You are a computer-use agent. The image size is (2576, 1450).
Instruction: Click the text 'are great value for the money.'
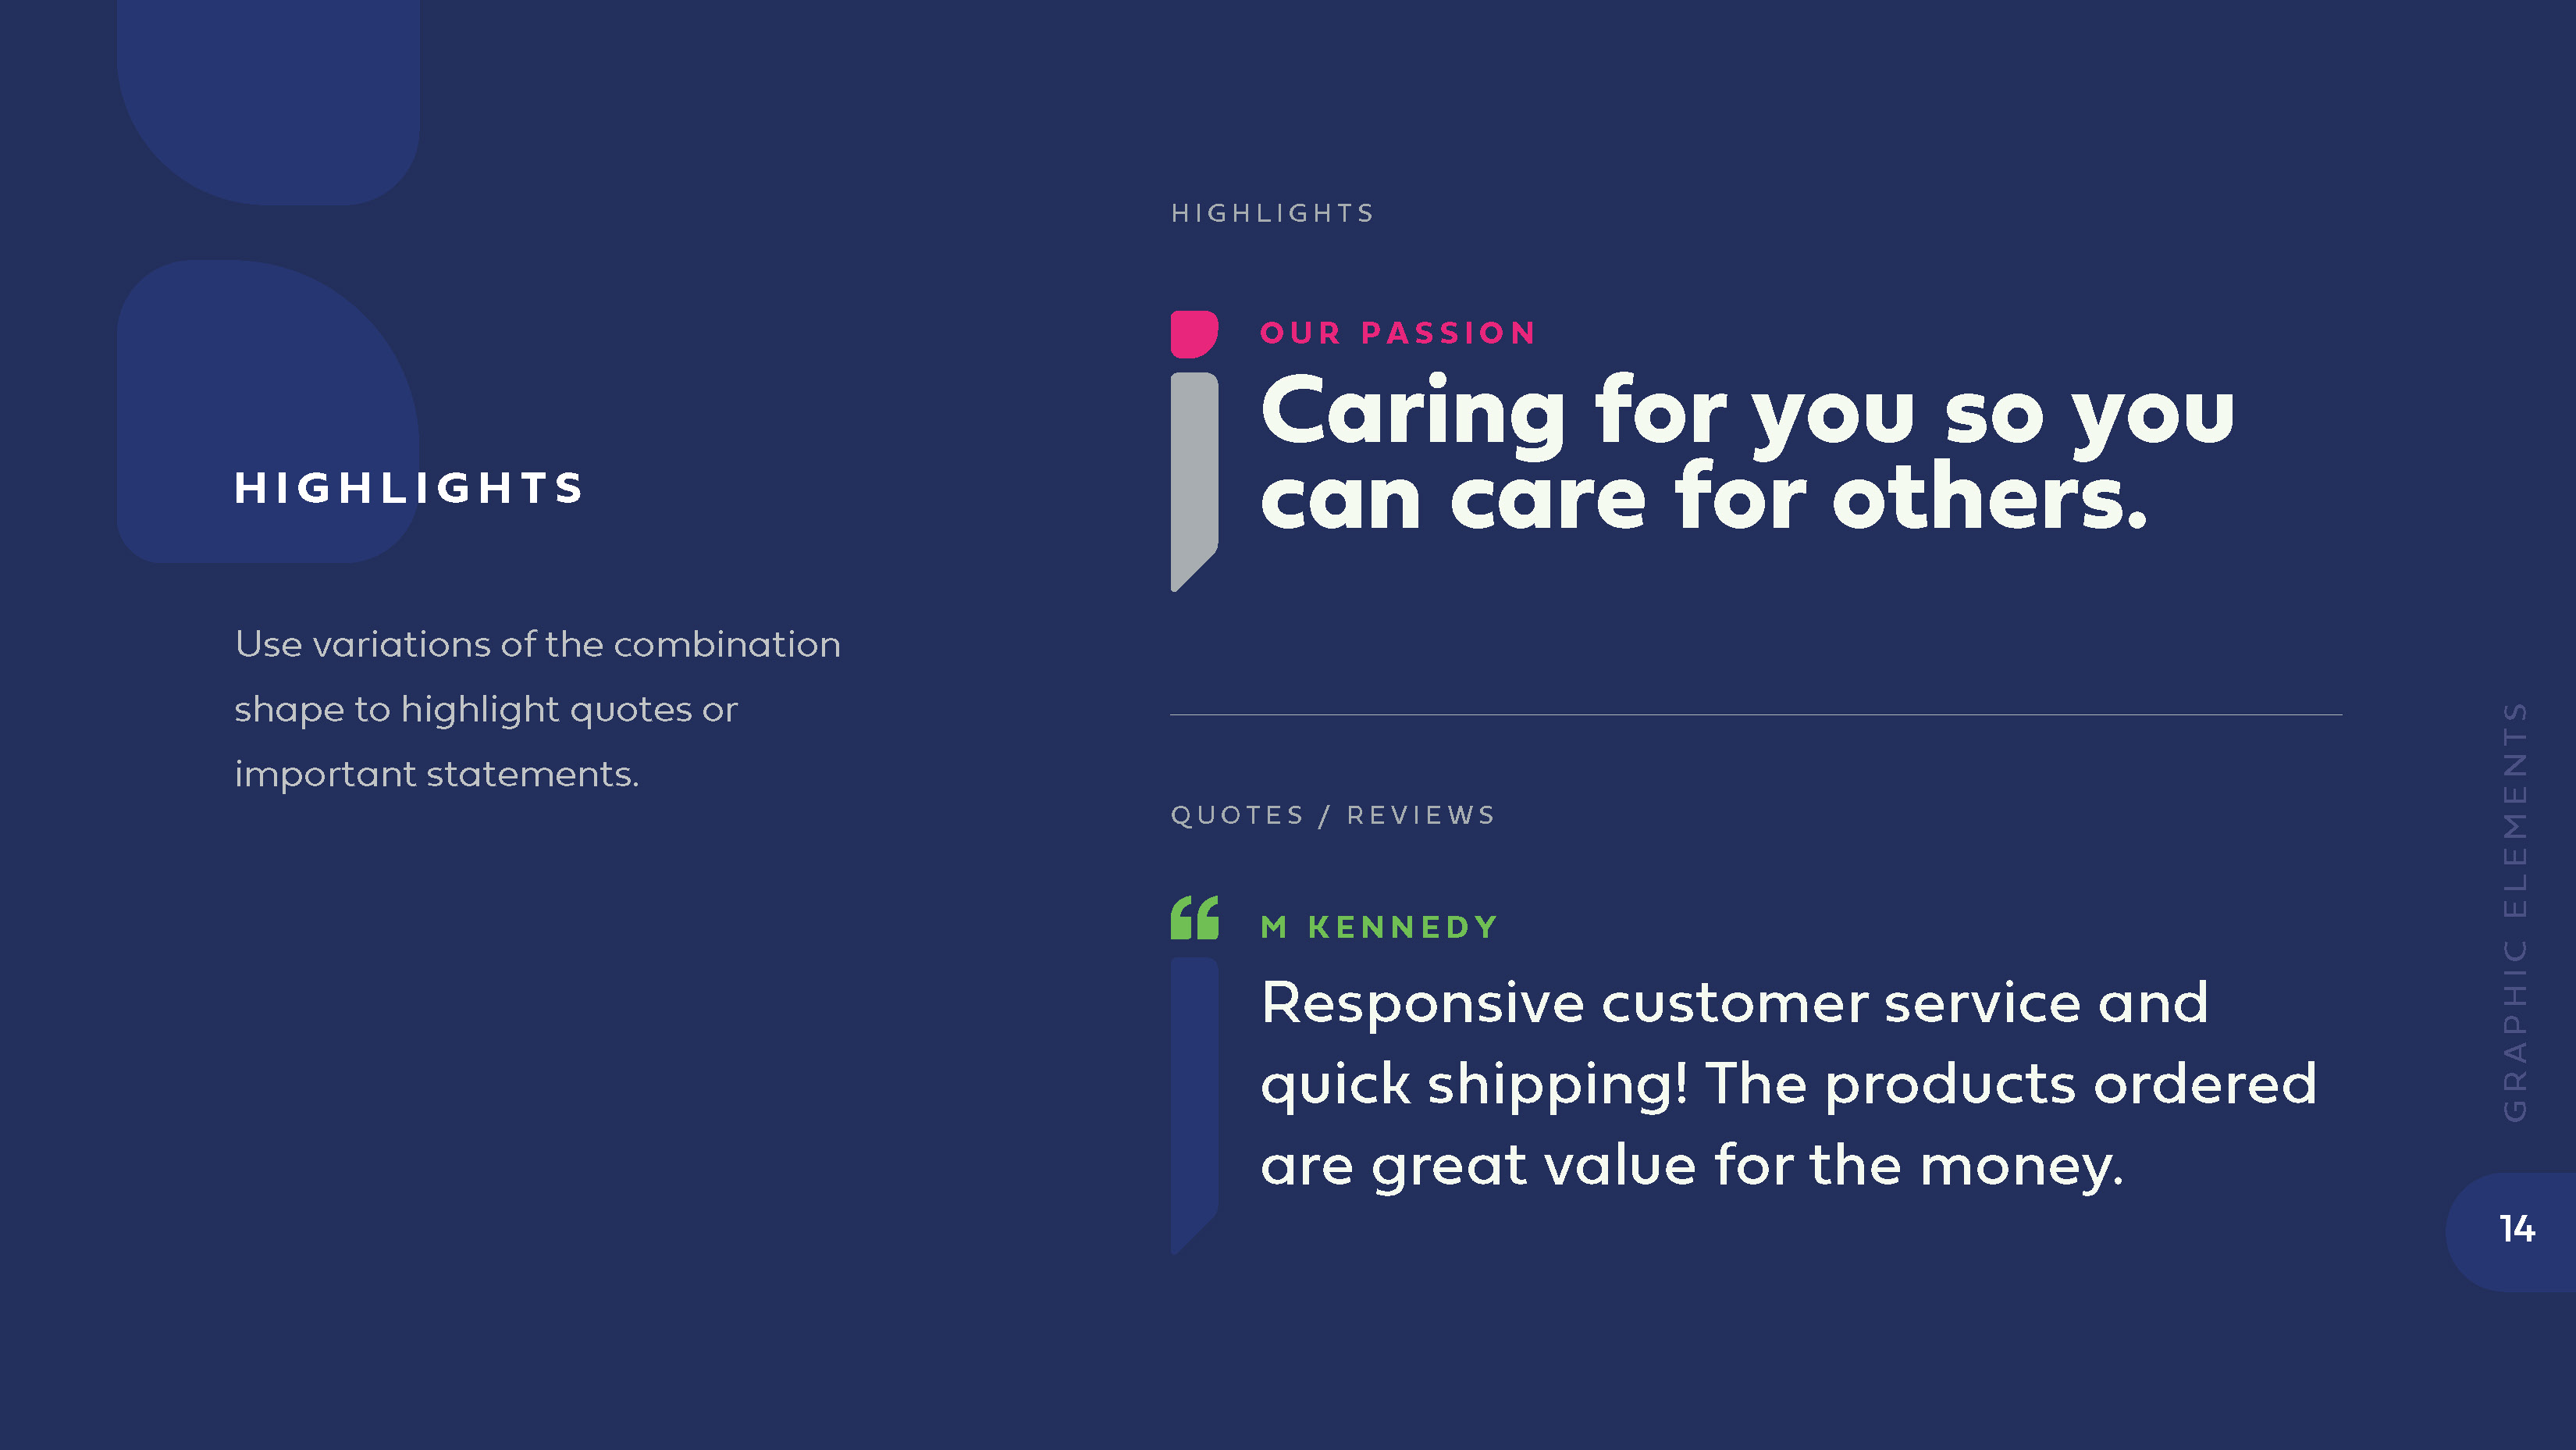pos(1691,1166)
